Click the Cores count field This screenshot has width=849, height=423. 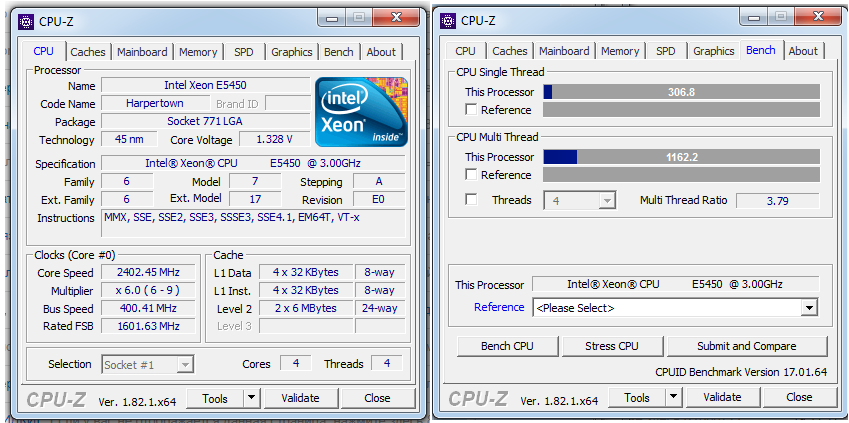(296, 363)
